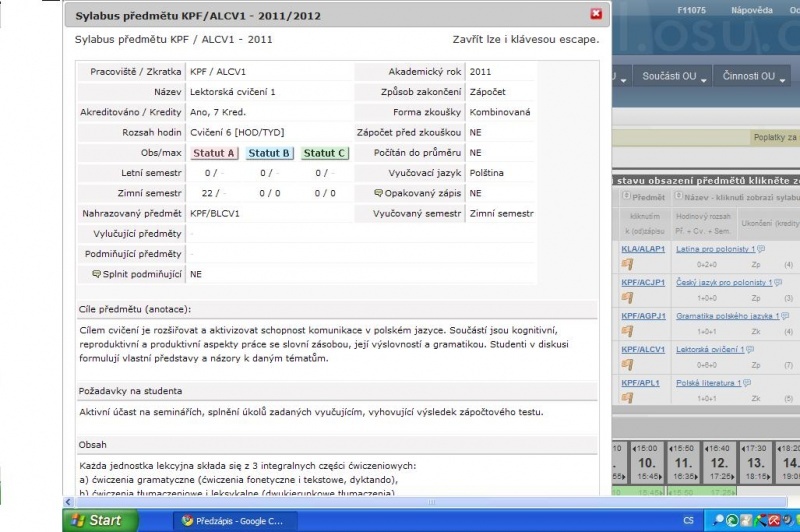Open KLA/ALAP1 course code link

(x=643, y=248)
